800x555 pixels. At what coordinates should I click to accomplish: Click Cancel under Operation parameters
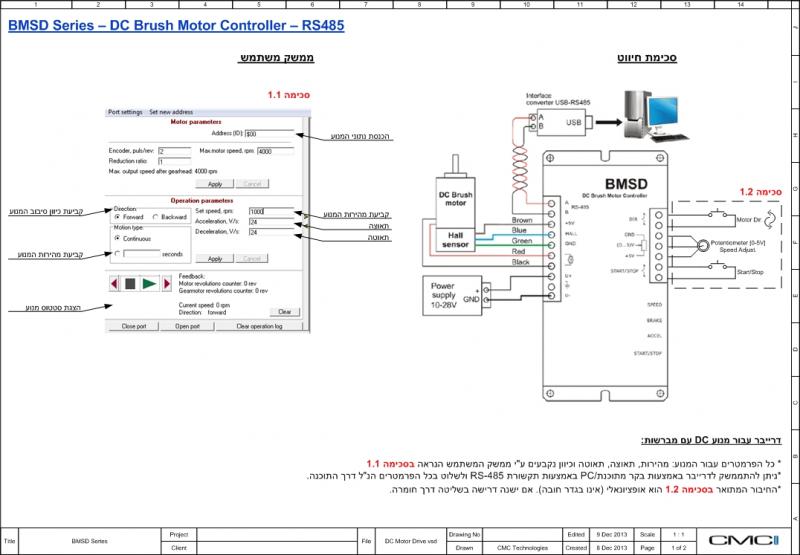252,259
